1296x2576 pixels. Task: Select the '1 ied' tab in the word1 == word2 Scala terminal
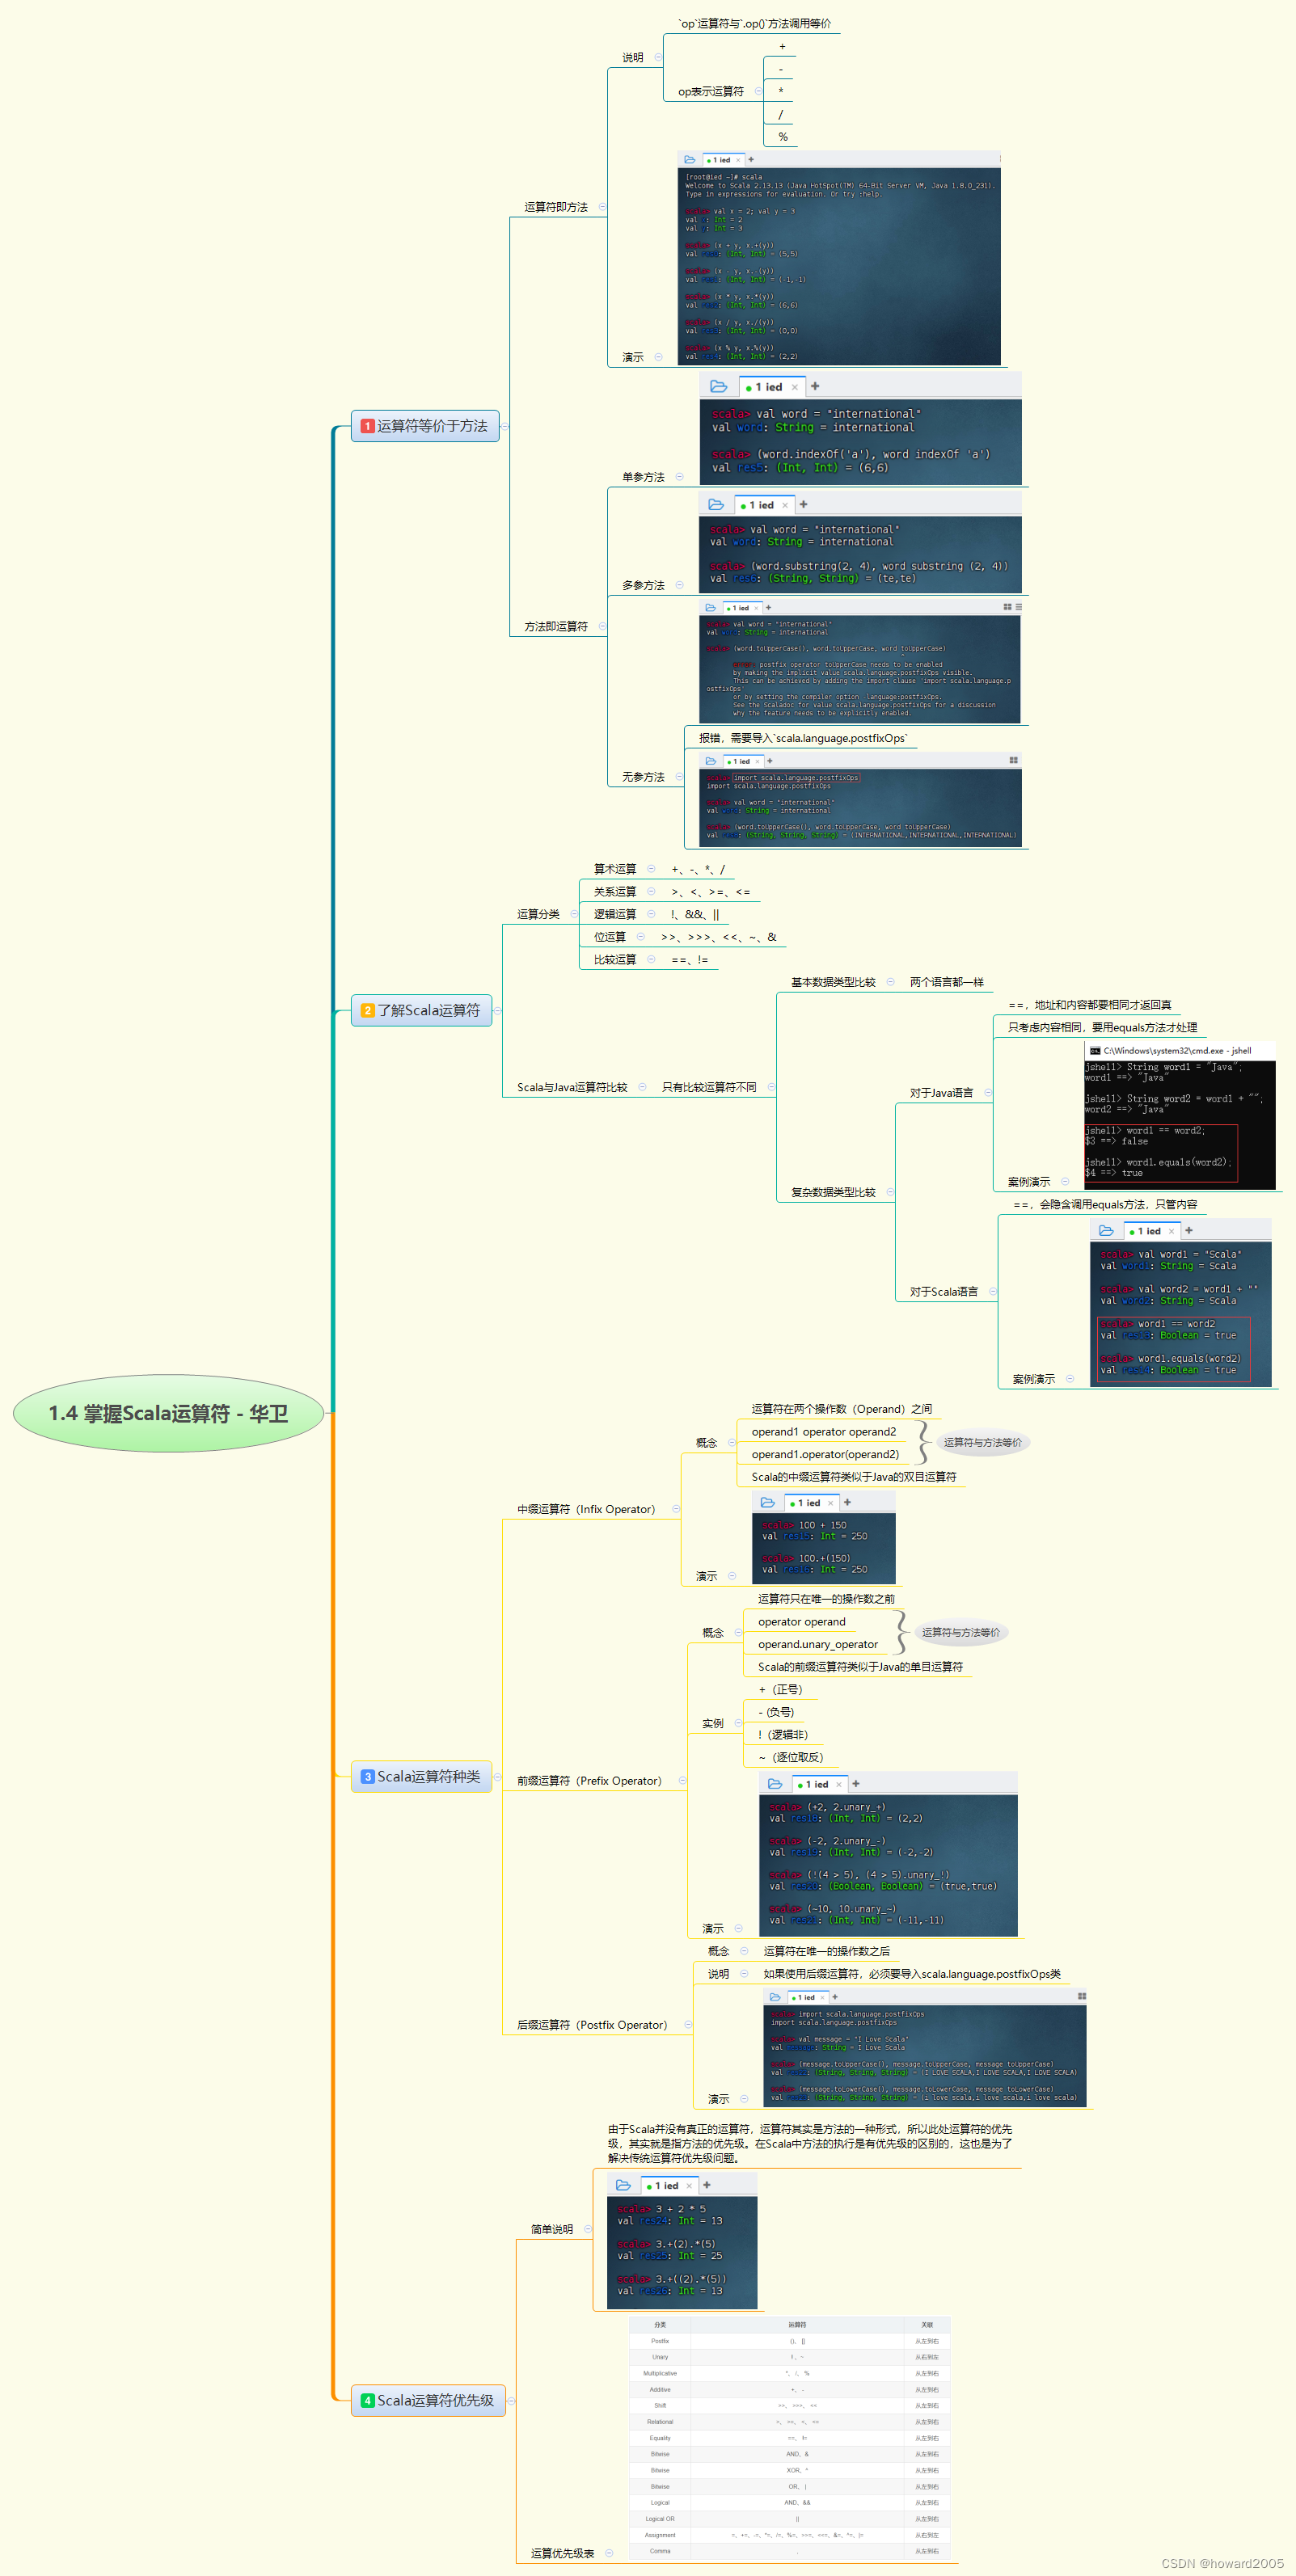coord(1151,1231)
